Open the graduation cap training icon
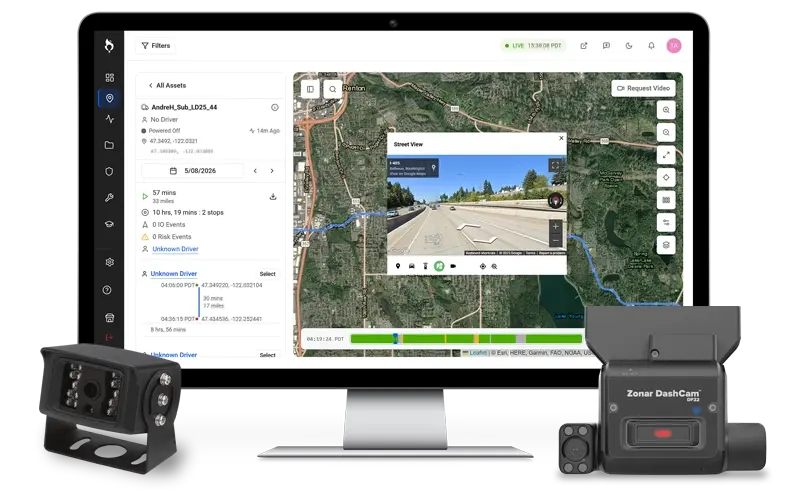The width and height of the screenshot is (800, 500). click(x=109, y=224)
